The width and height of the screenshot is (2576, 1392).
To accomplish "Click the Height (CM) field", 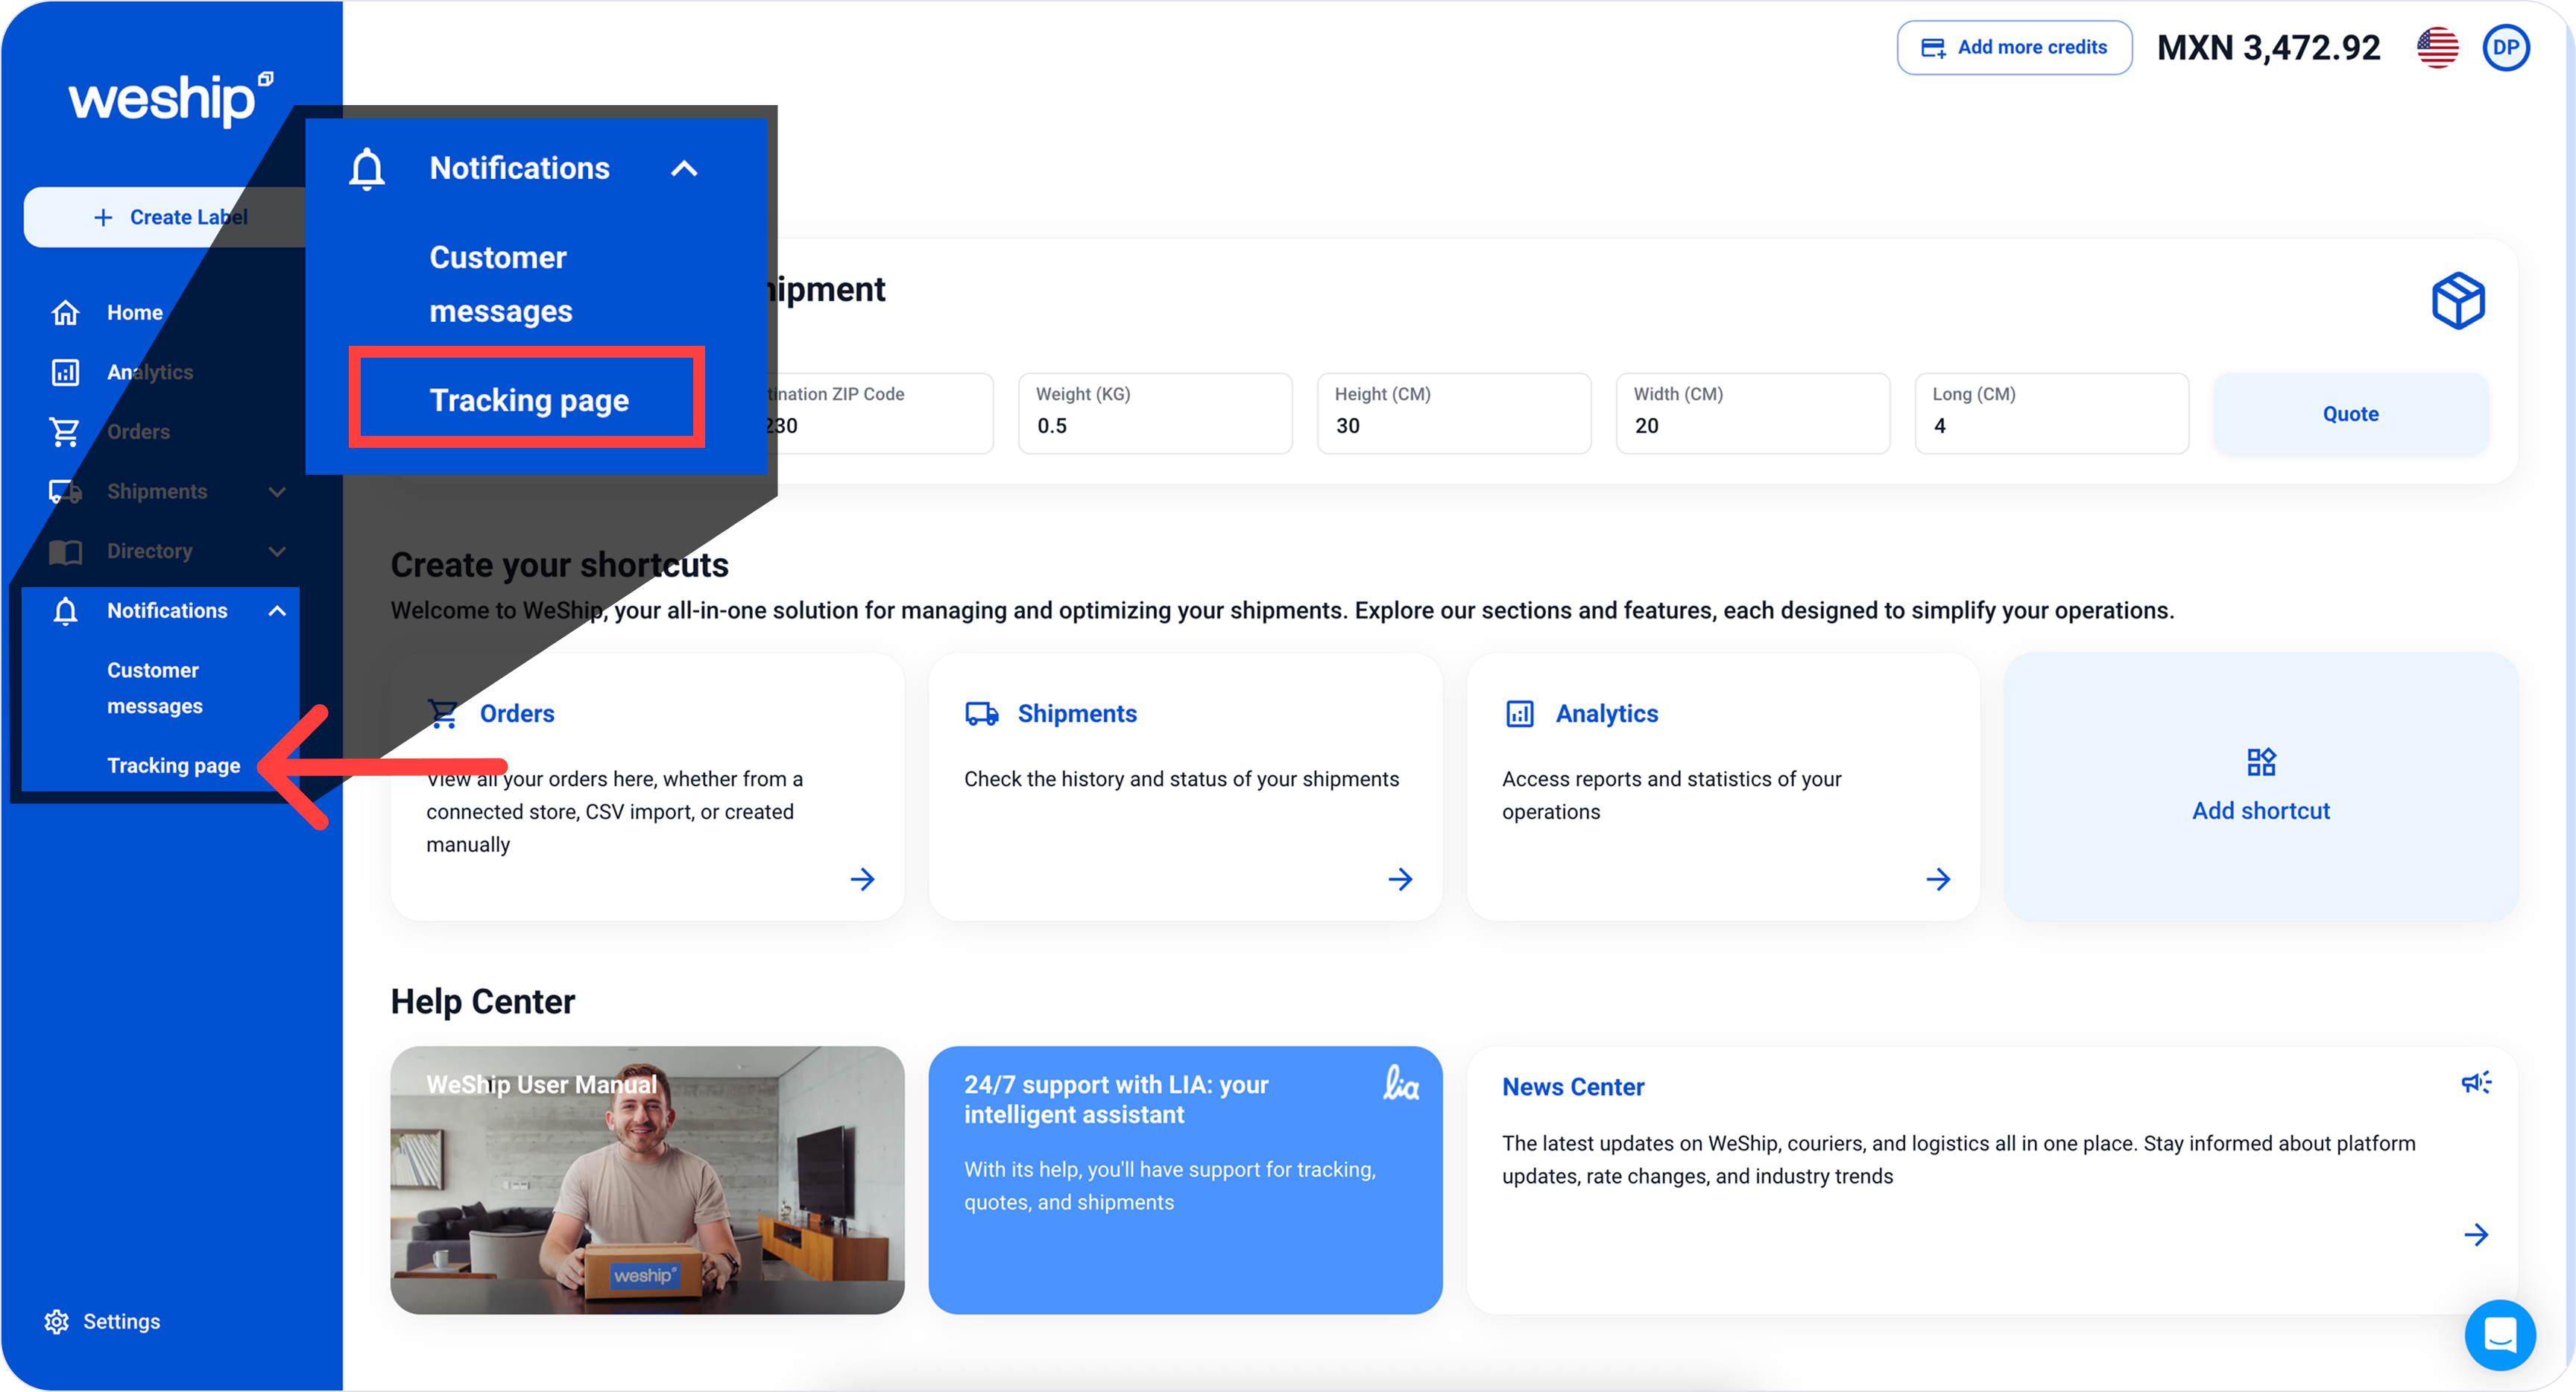I will [1454, 414].
